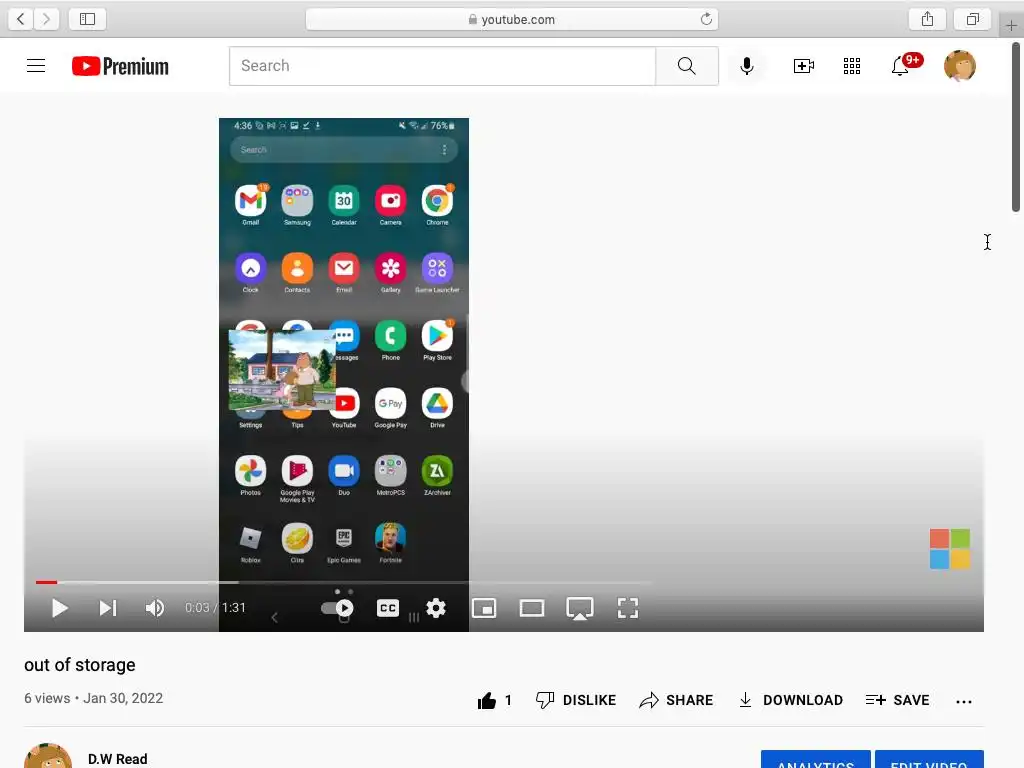Viewport: 1024px width, 768px height.
Task: Click the page vertical scrollbar
Action: [1016, 127]
